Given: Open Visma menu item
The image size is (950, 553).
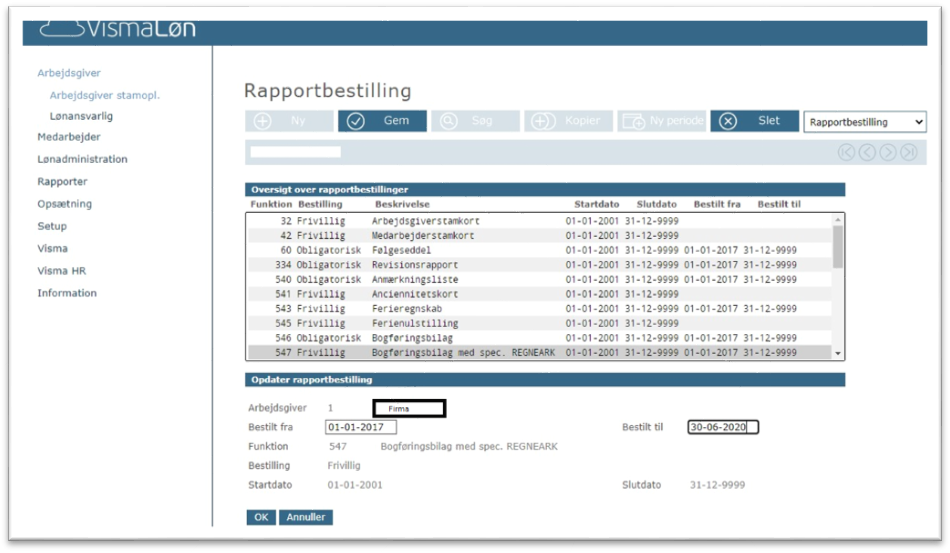Looking at the screenshot, I should [x=52, y=248].
